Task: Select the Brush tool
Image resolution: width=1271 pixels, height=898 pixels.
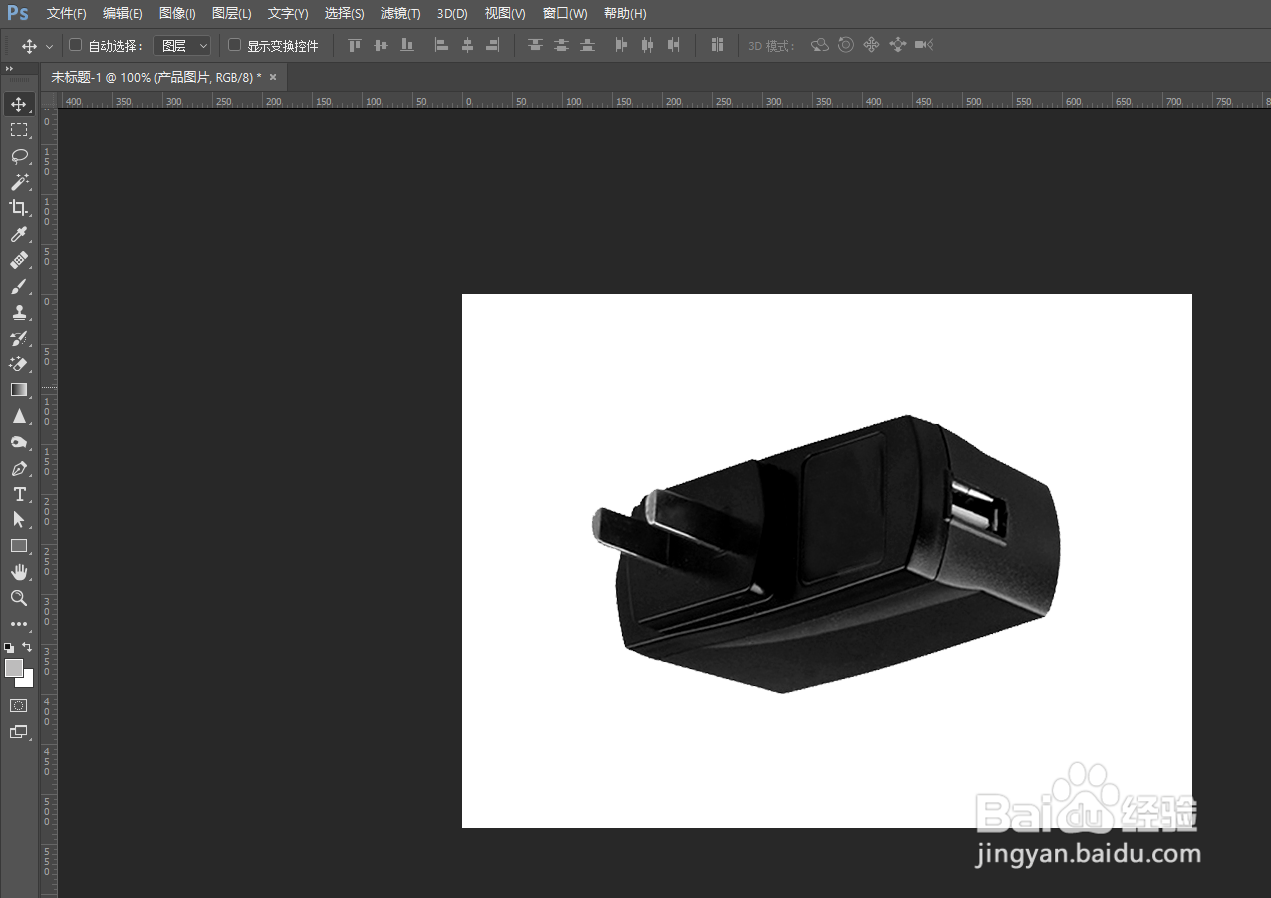Action: (x=19, y=286)
